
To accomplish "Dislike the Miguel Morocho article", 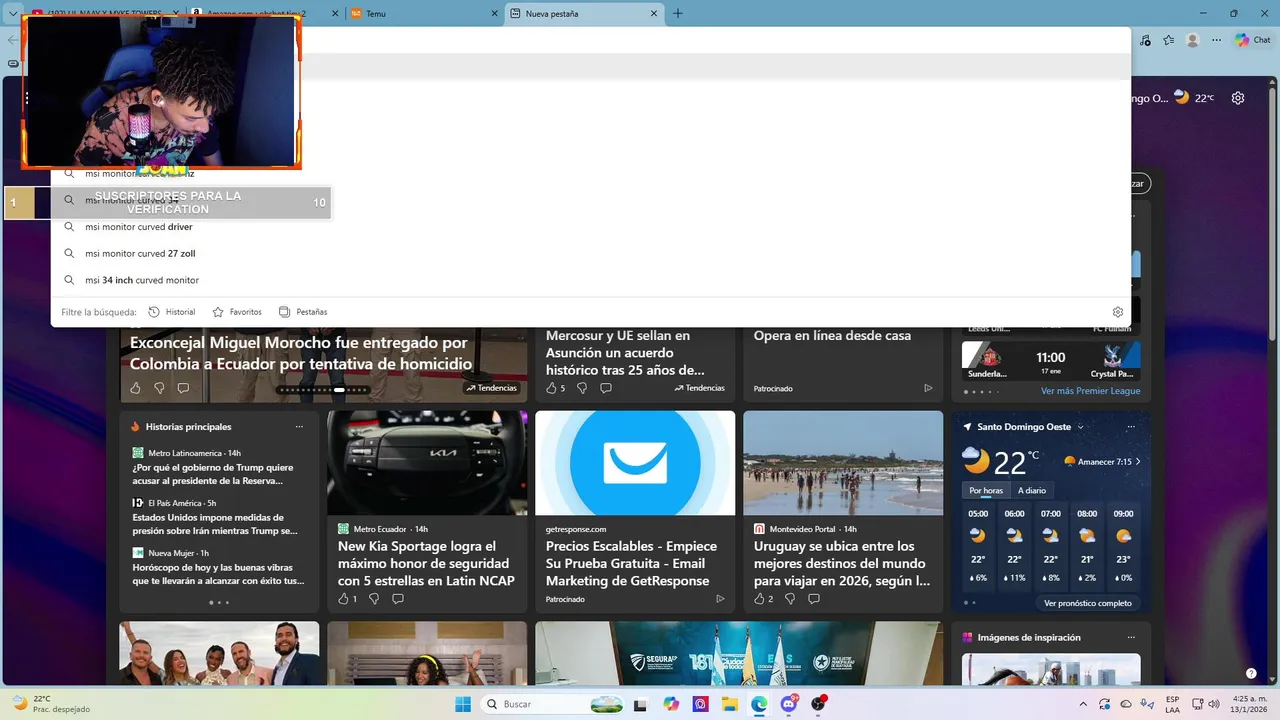I will [159, 388].
